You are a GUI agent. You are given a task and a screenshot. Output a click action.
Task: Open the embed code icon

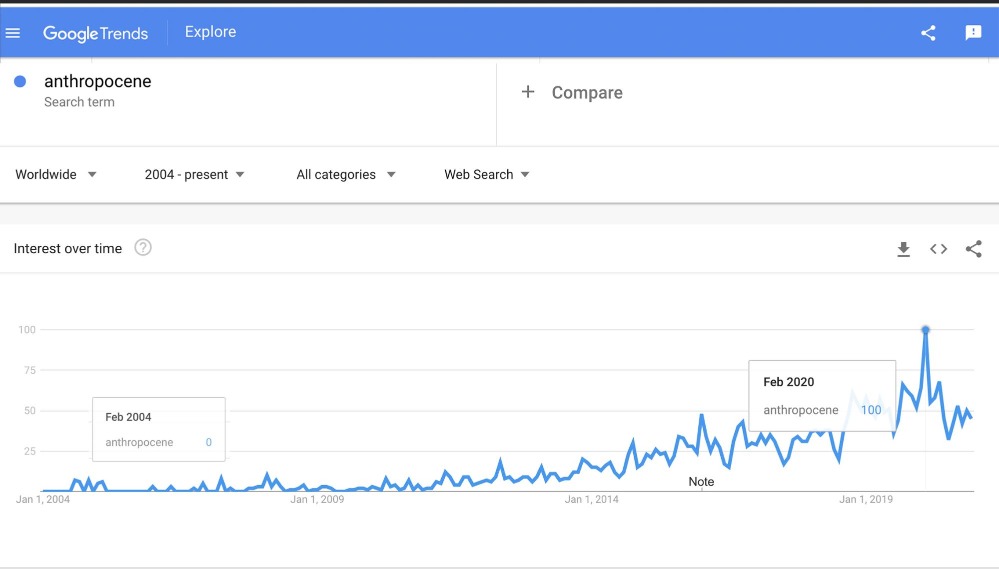coord(938,249)
